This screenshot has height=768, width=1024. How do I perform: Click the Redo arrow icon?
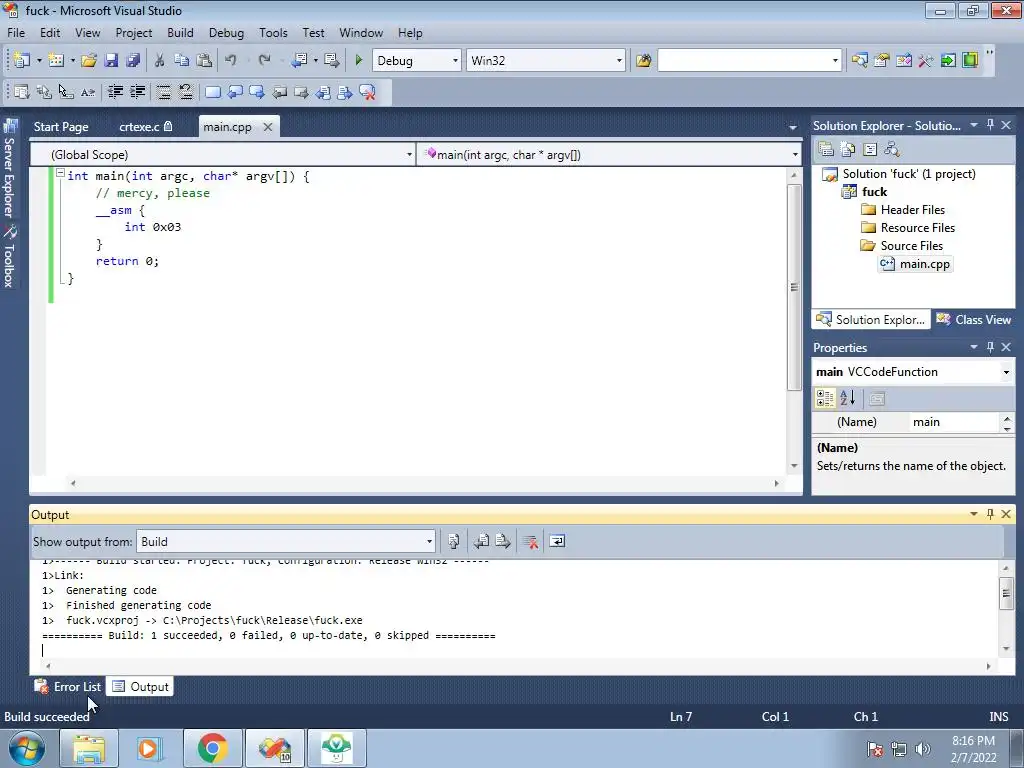coord(264,61)
